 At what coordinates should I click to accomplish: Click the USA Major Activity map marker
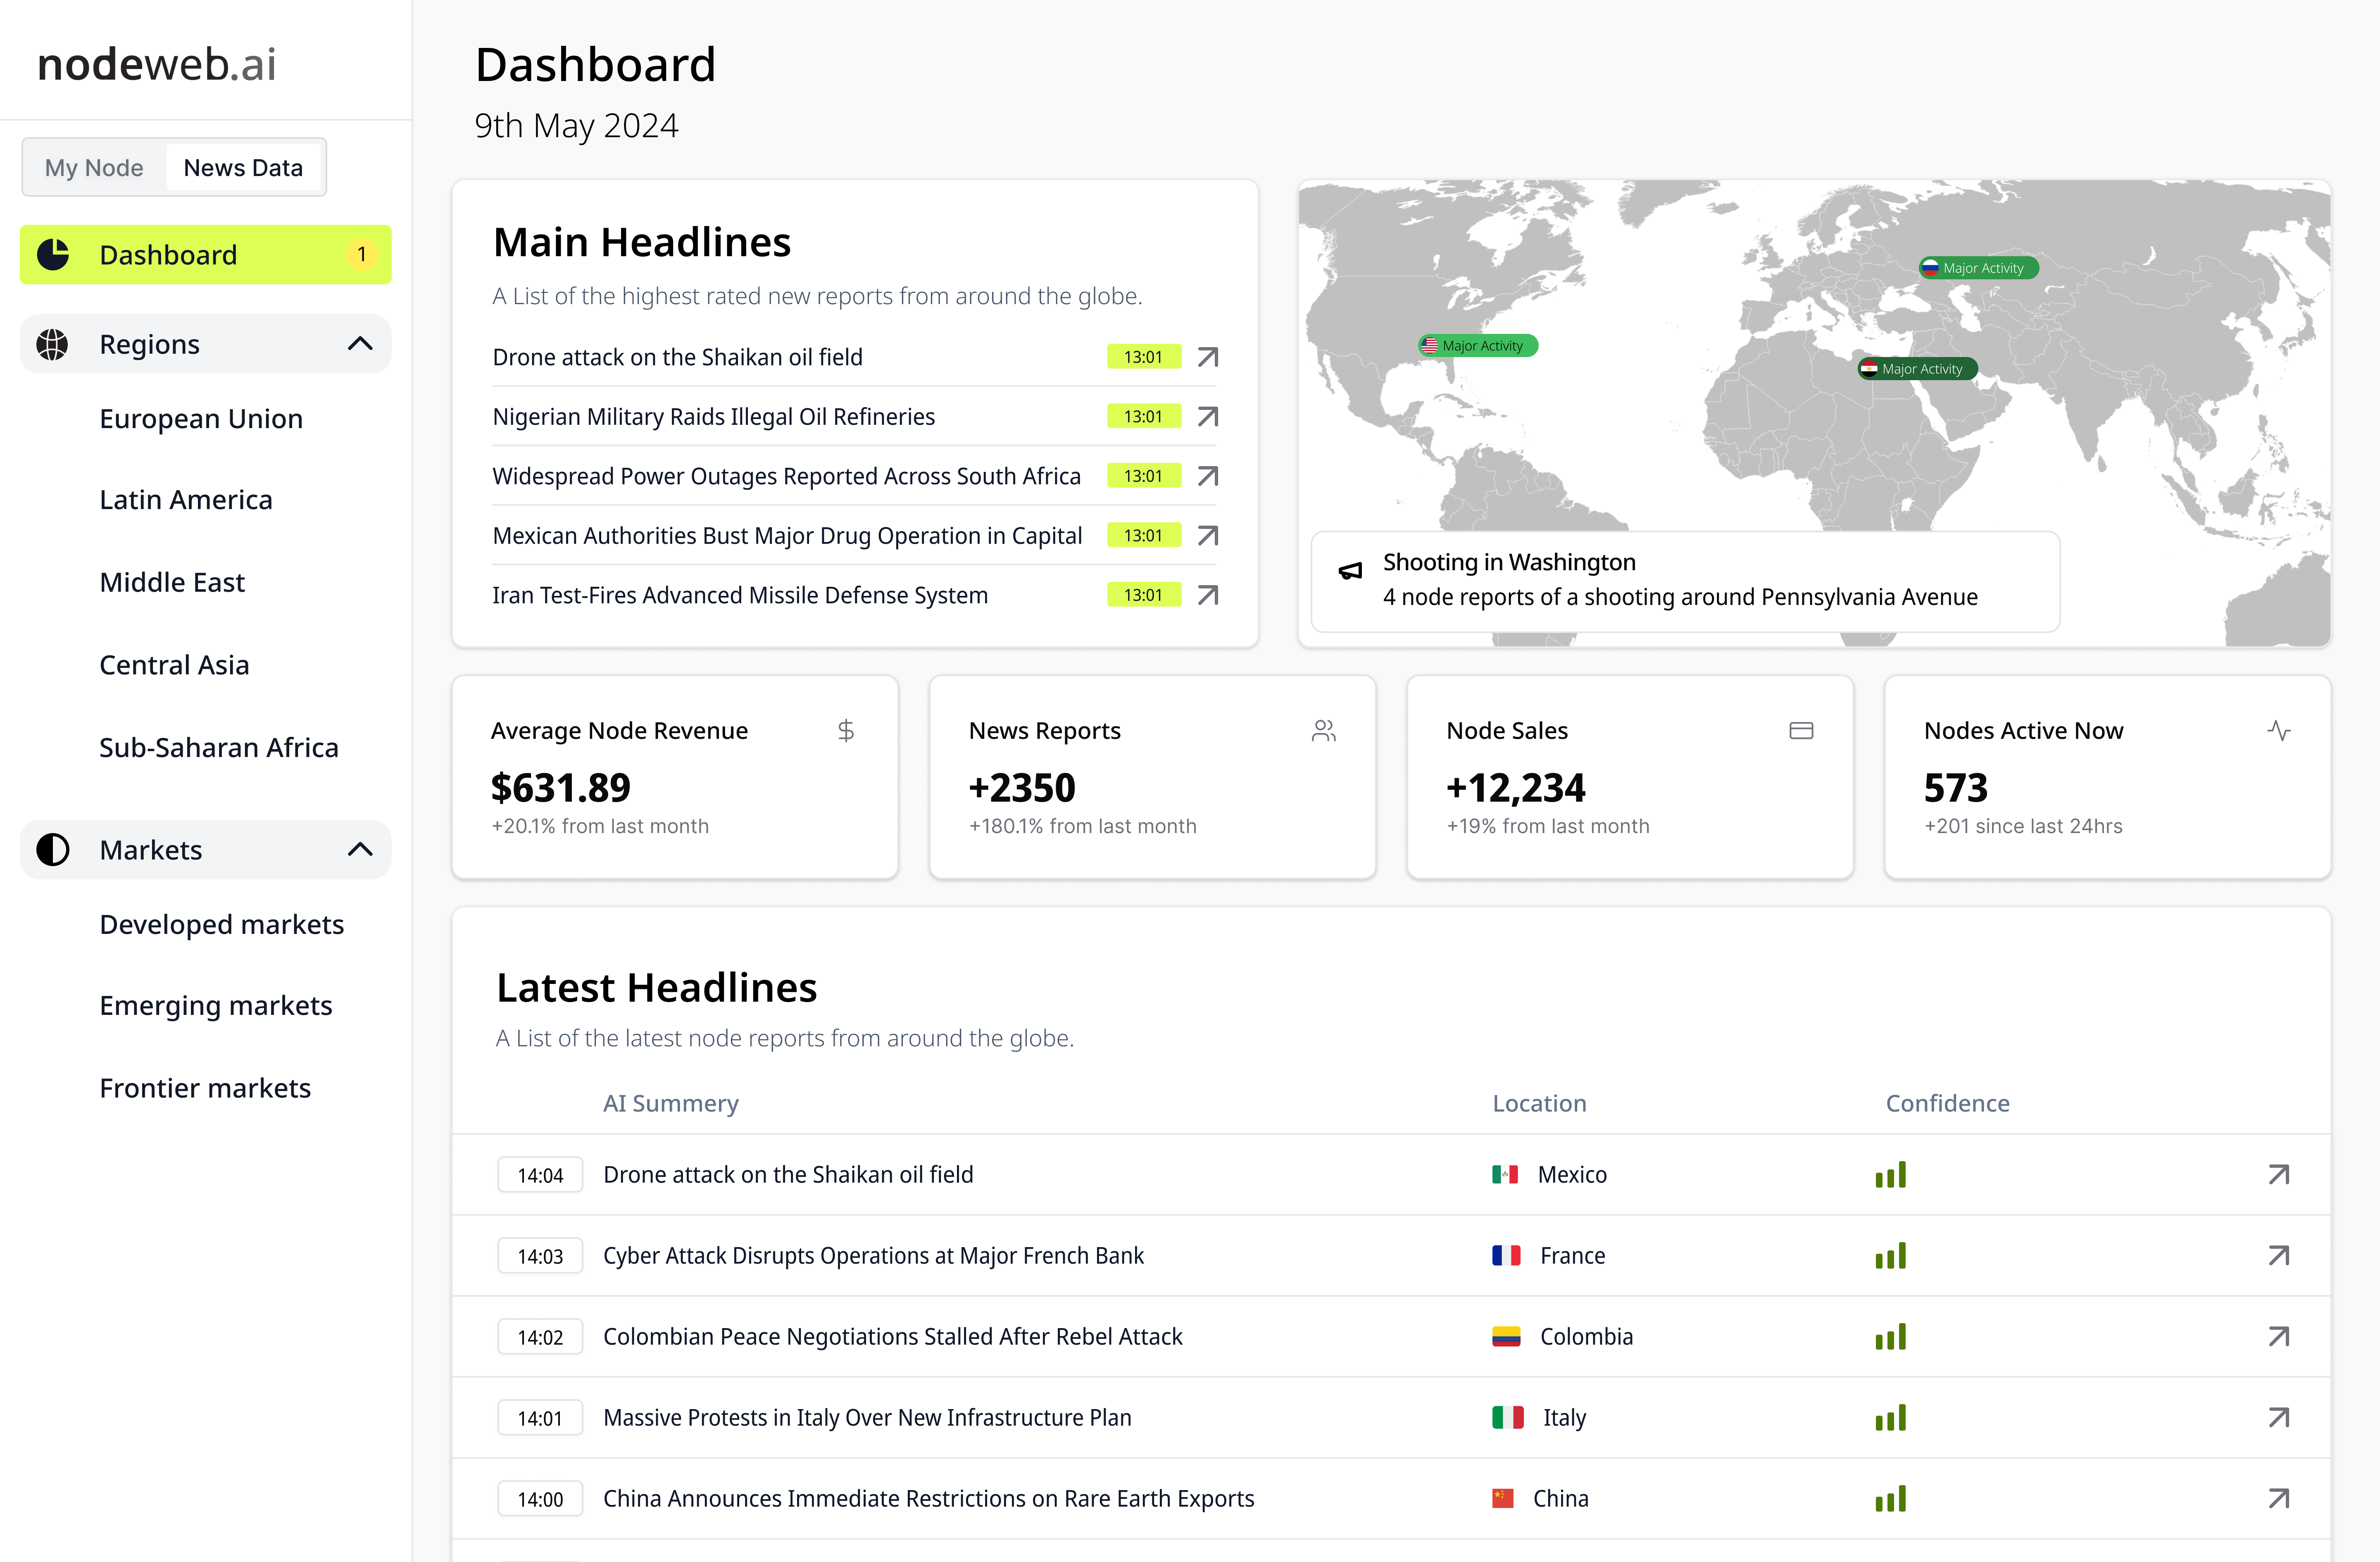coord(1478,346)
